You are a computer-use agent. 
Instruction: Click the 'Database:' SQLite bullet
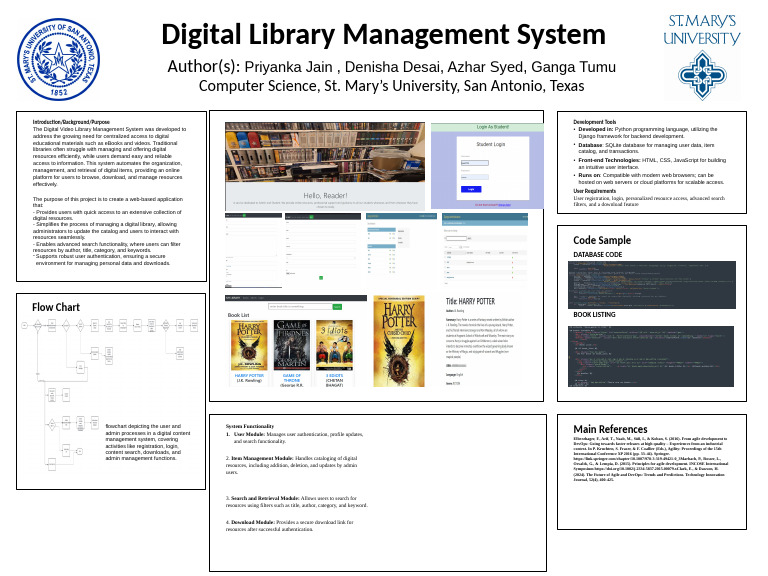(x=646, y=148)
